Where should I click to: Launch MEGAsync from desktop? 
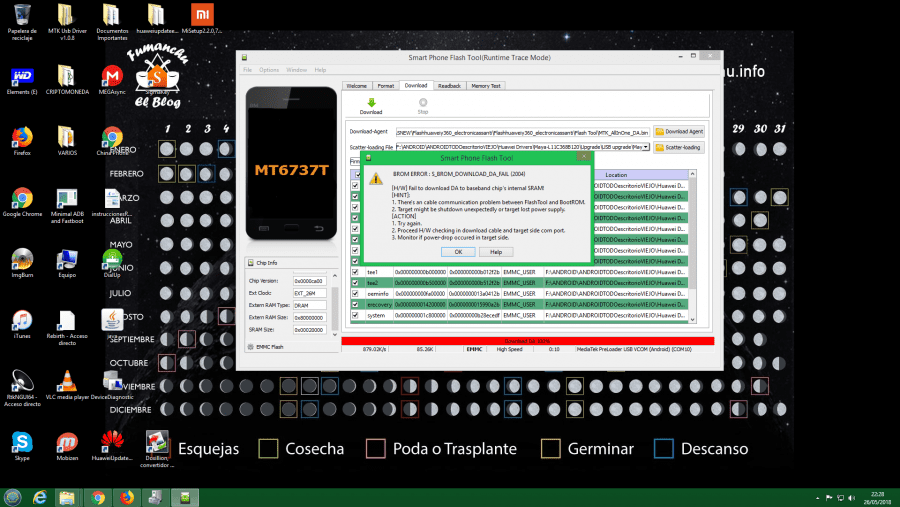coord(112,80)
